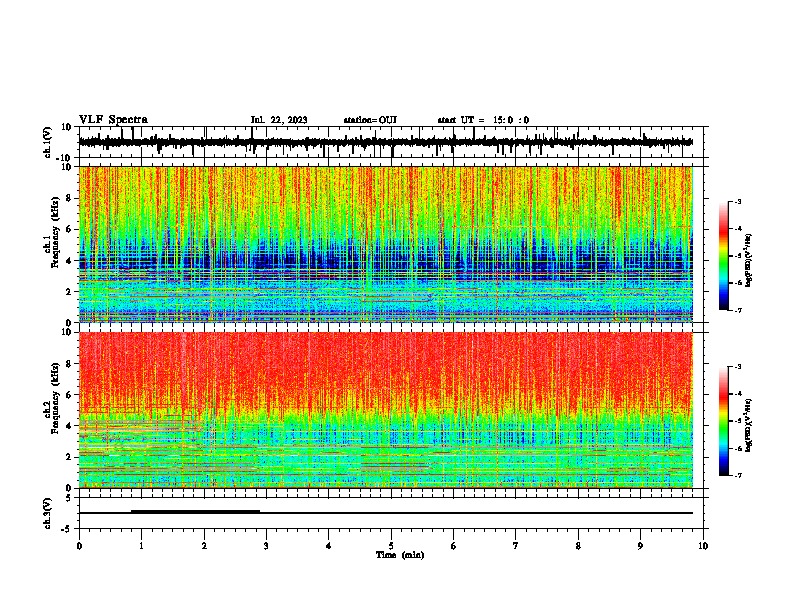
Task: Click the thick segment on the ch.3 trace
Action: click(195, 512)
